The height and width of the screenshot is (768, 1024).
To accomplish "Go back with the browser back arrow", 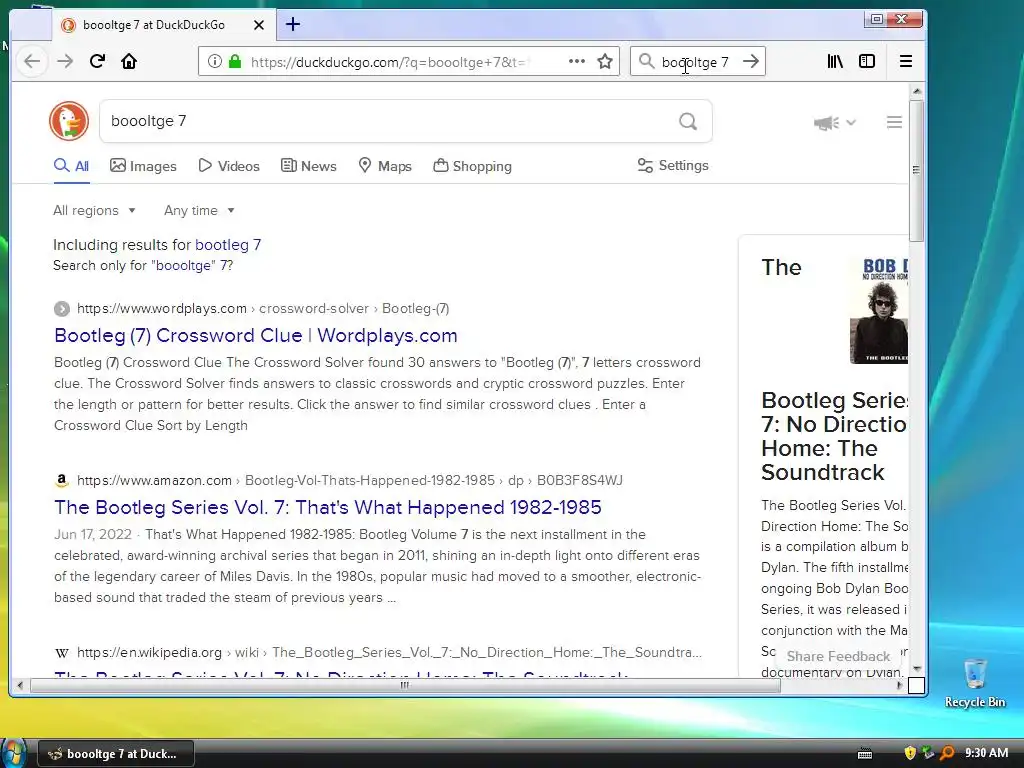I will click(x=31, y=61).
